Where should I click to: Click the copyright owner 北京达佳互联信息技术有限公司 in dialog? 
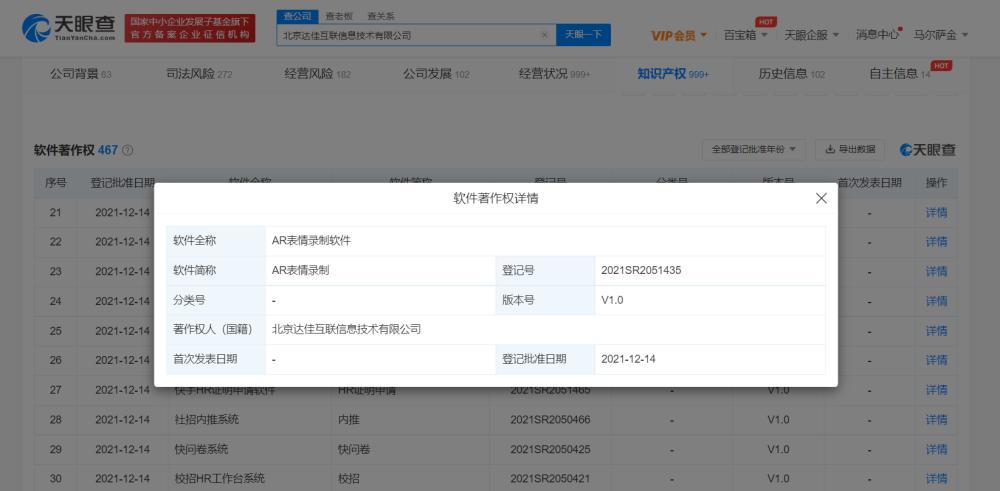pos(346,330)
